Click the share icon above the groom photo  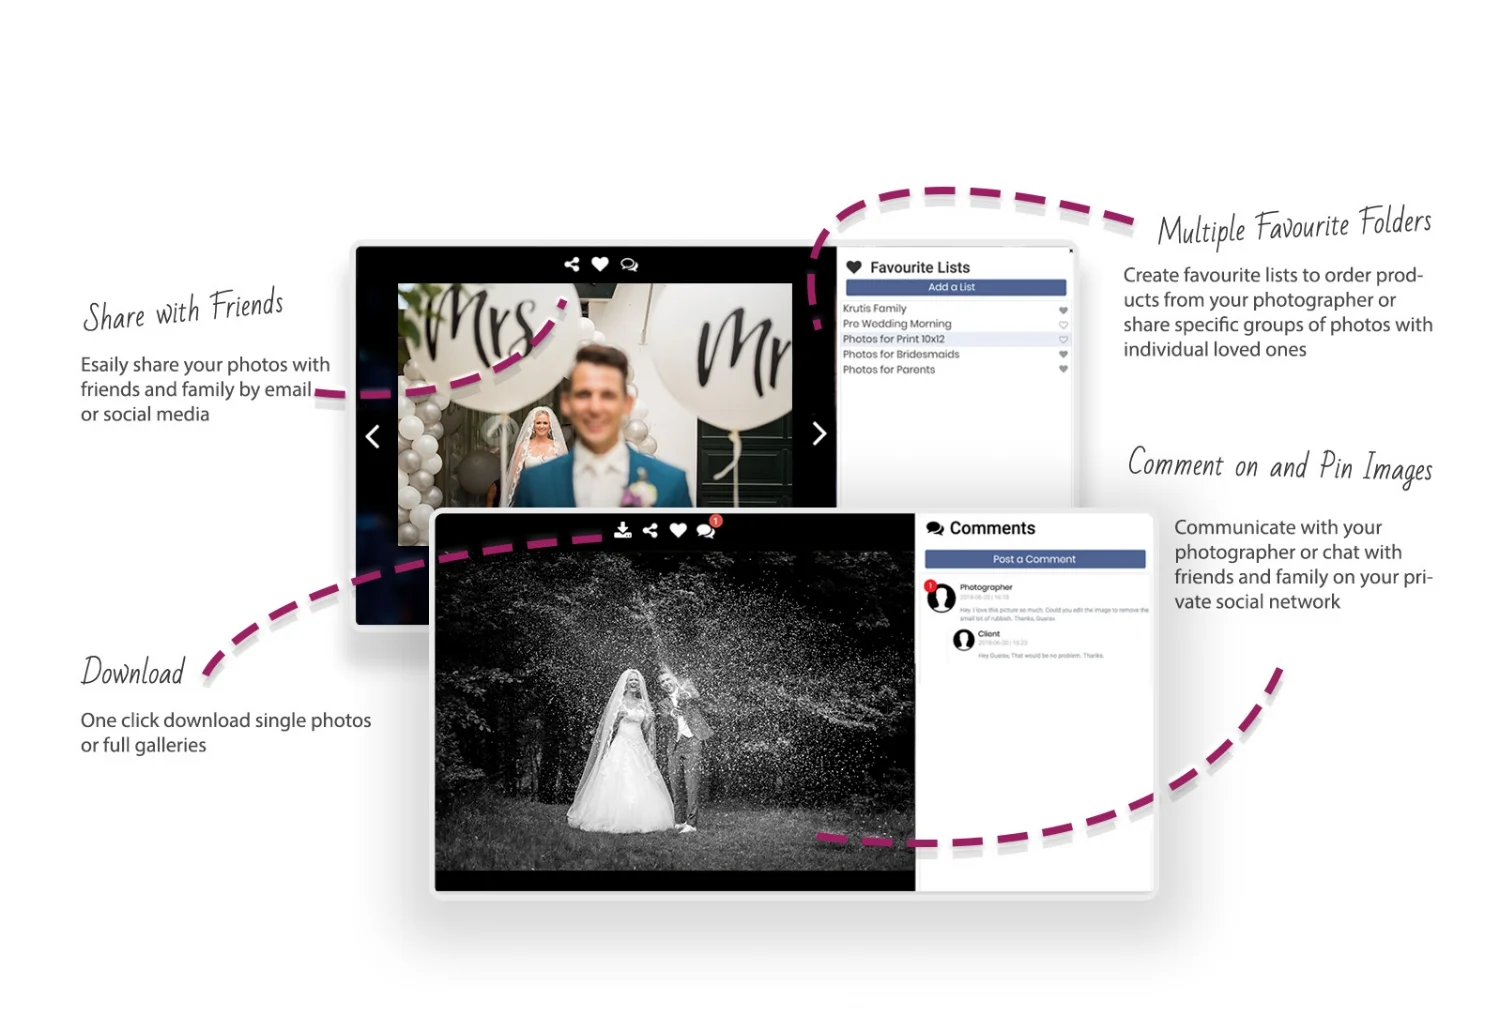(572, 264)
